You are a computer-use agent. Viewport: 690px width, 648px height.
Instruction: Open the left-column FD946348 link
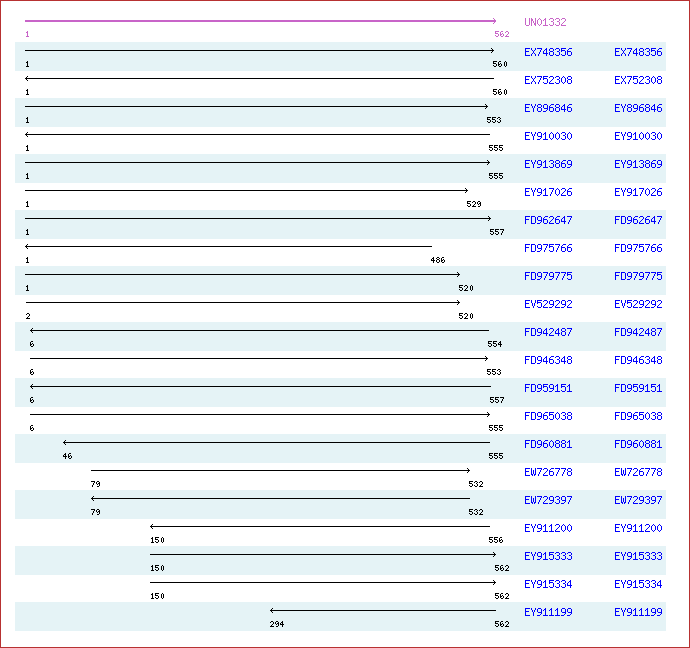[x=548, y=360]
